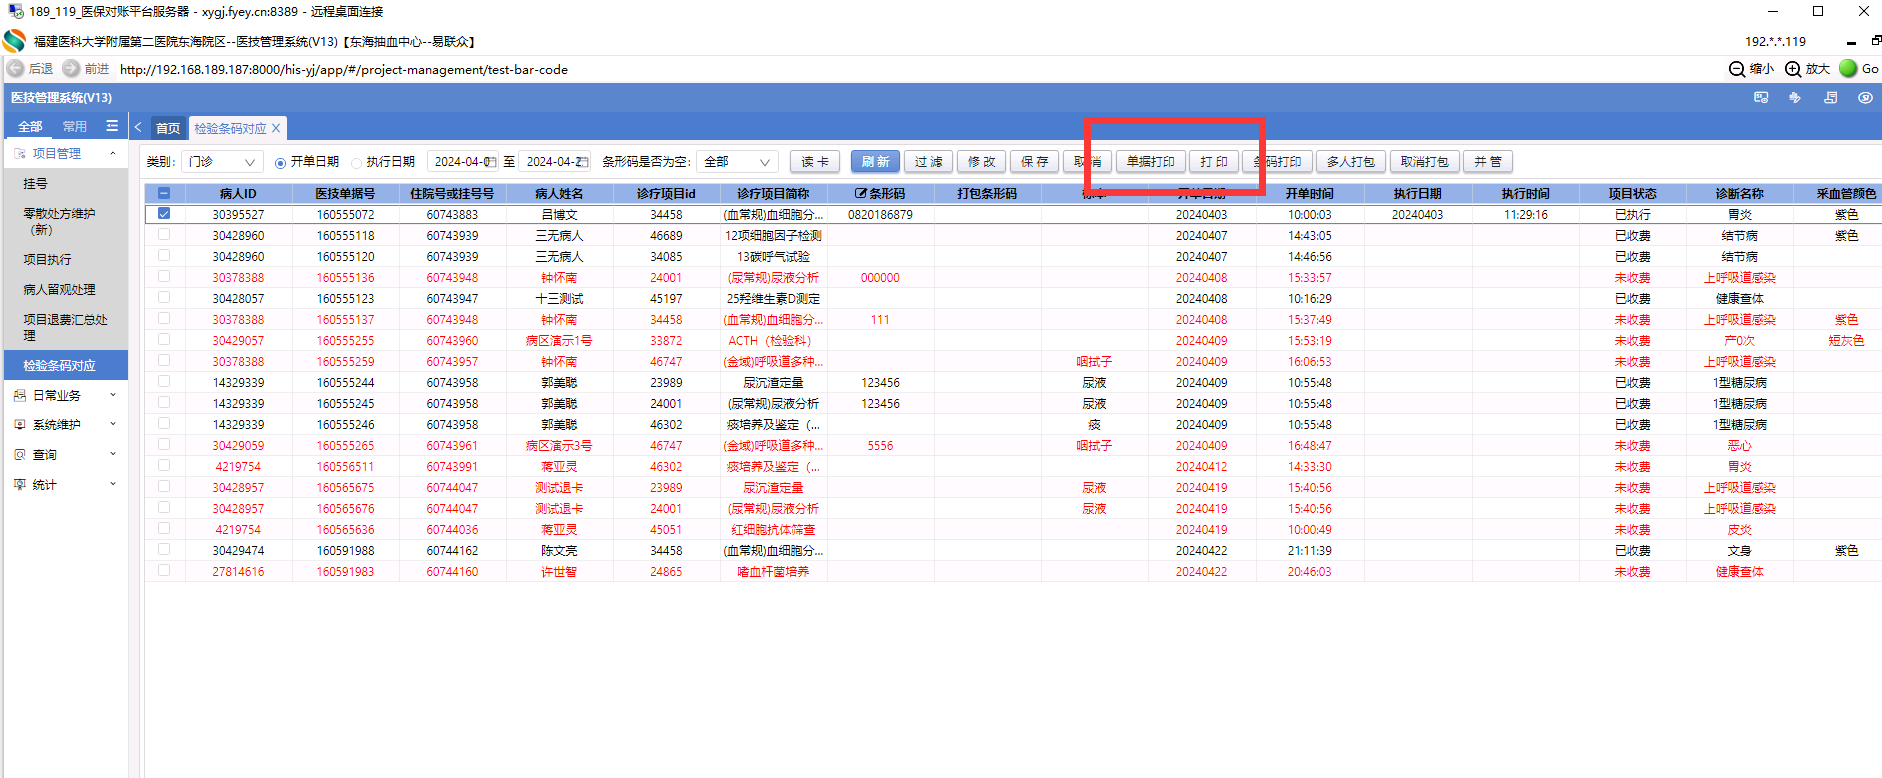
Task: Click the 读卡 button
Action: point(815,162)
